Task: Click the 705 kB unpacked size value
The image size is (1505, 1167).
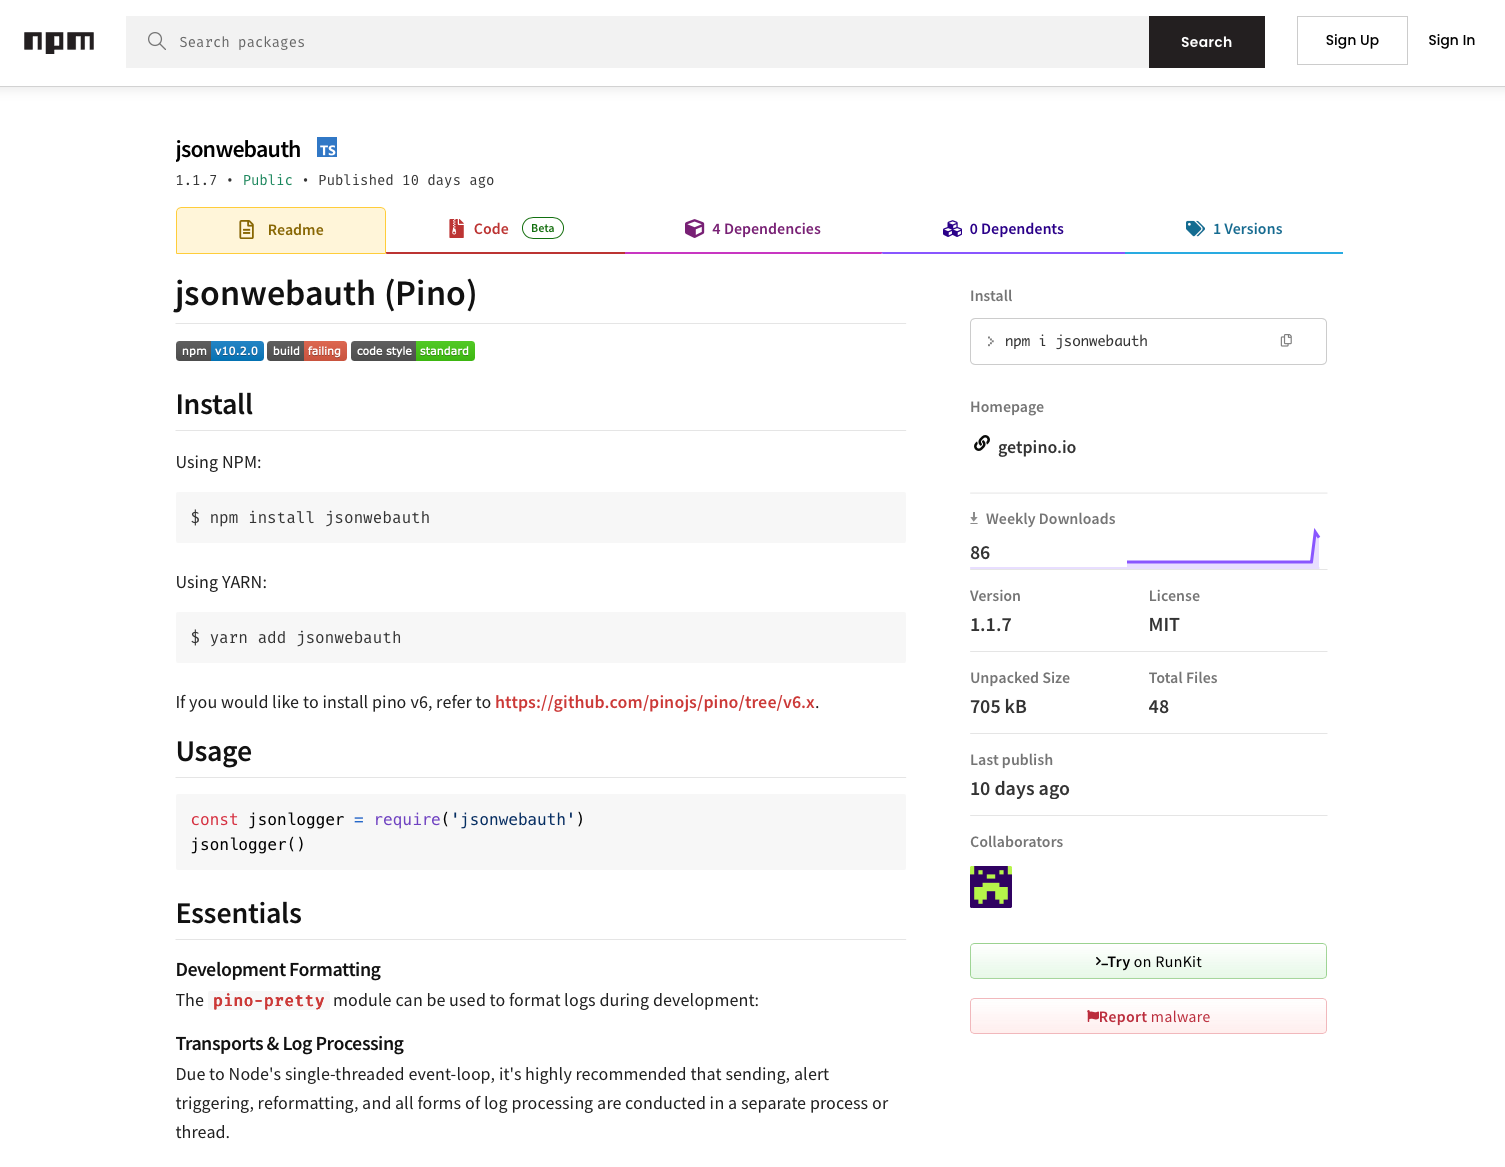Action: pos(998,706)
